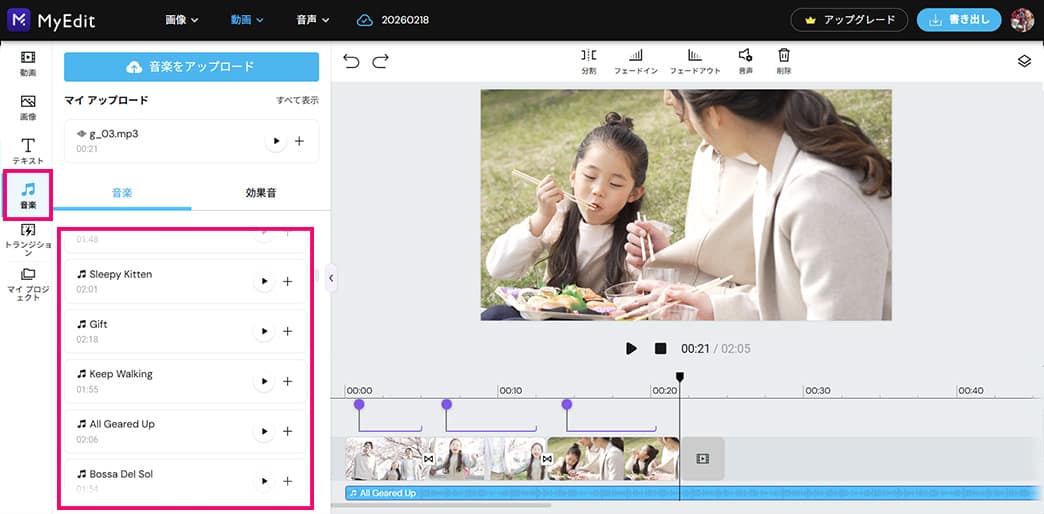Screen dimensions: 1044x514
Task: Preview the Keep Walking track
Action: pos(264,381)
